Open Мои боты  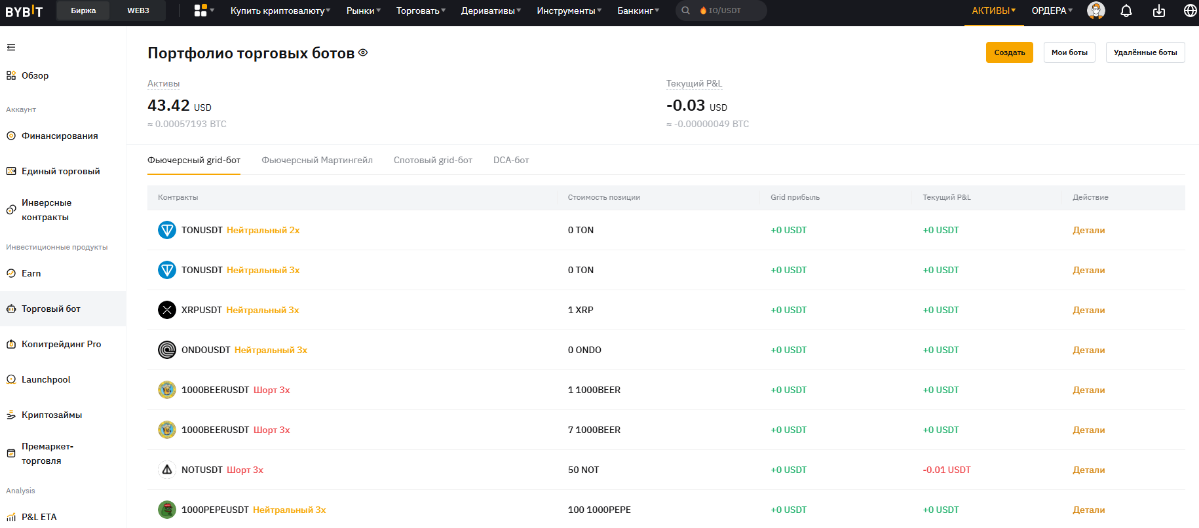click(1069, 53)
